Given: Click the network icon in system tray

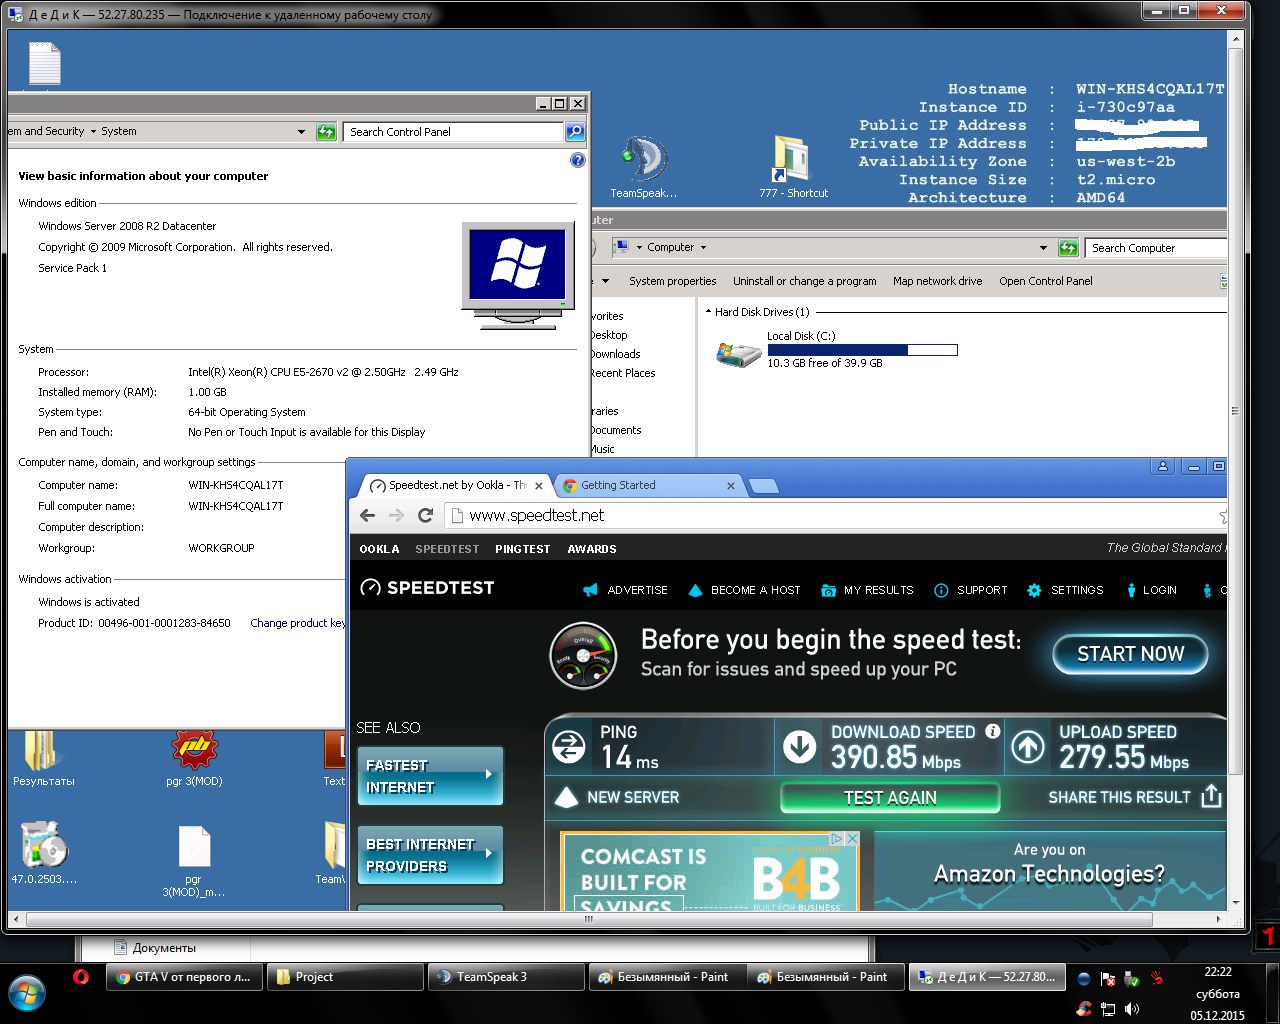Looking at the screenshot, I should click(1107, 1009).
